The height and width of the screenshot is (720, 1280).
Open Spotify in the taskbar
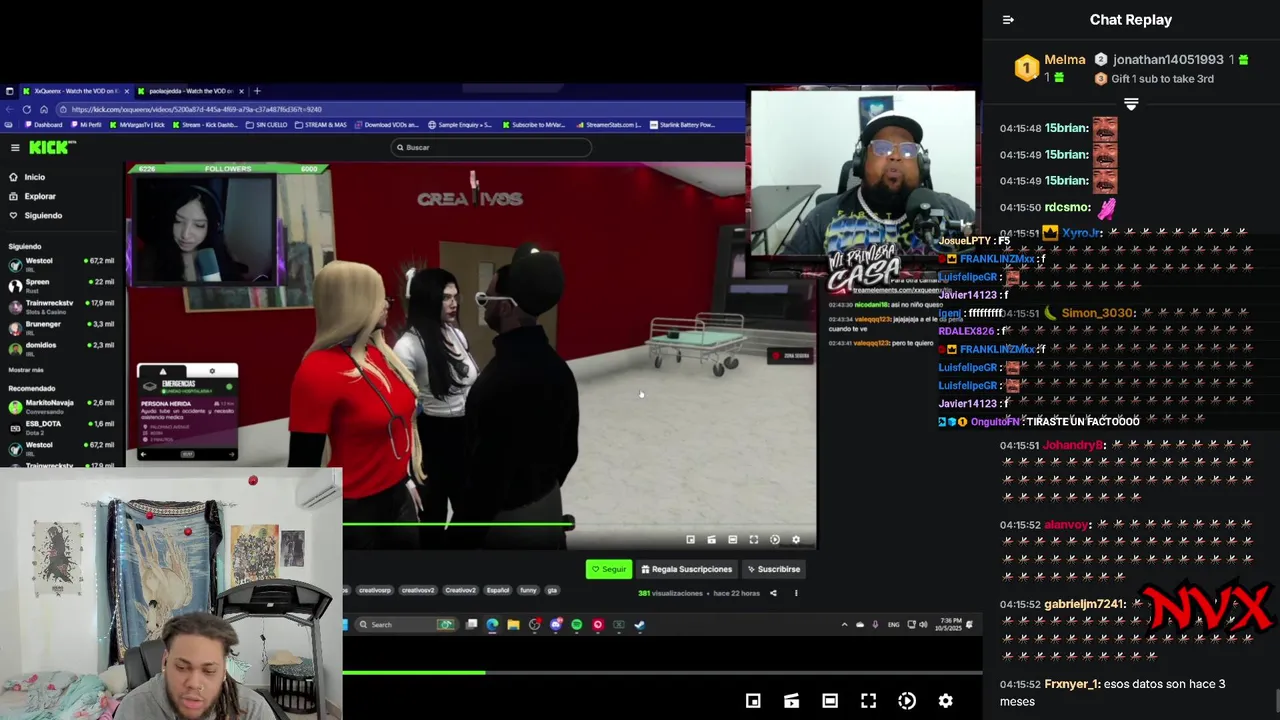(x=577, y=625)
